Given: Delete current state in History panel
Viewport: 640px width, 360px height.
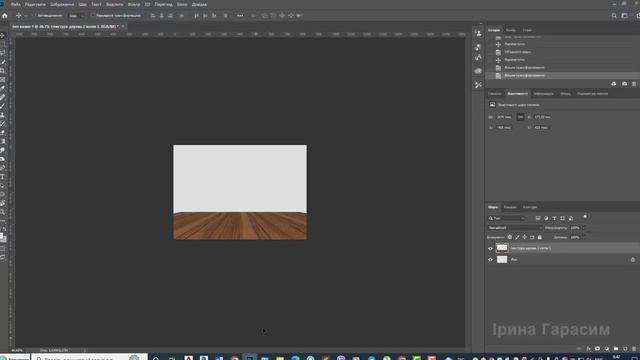Looking at the screenshot, I should [x=634, y=84].
